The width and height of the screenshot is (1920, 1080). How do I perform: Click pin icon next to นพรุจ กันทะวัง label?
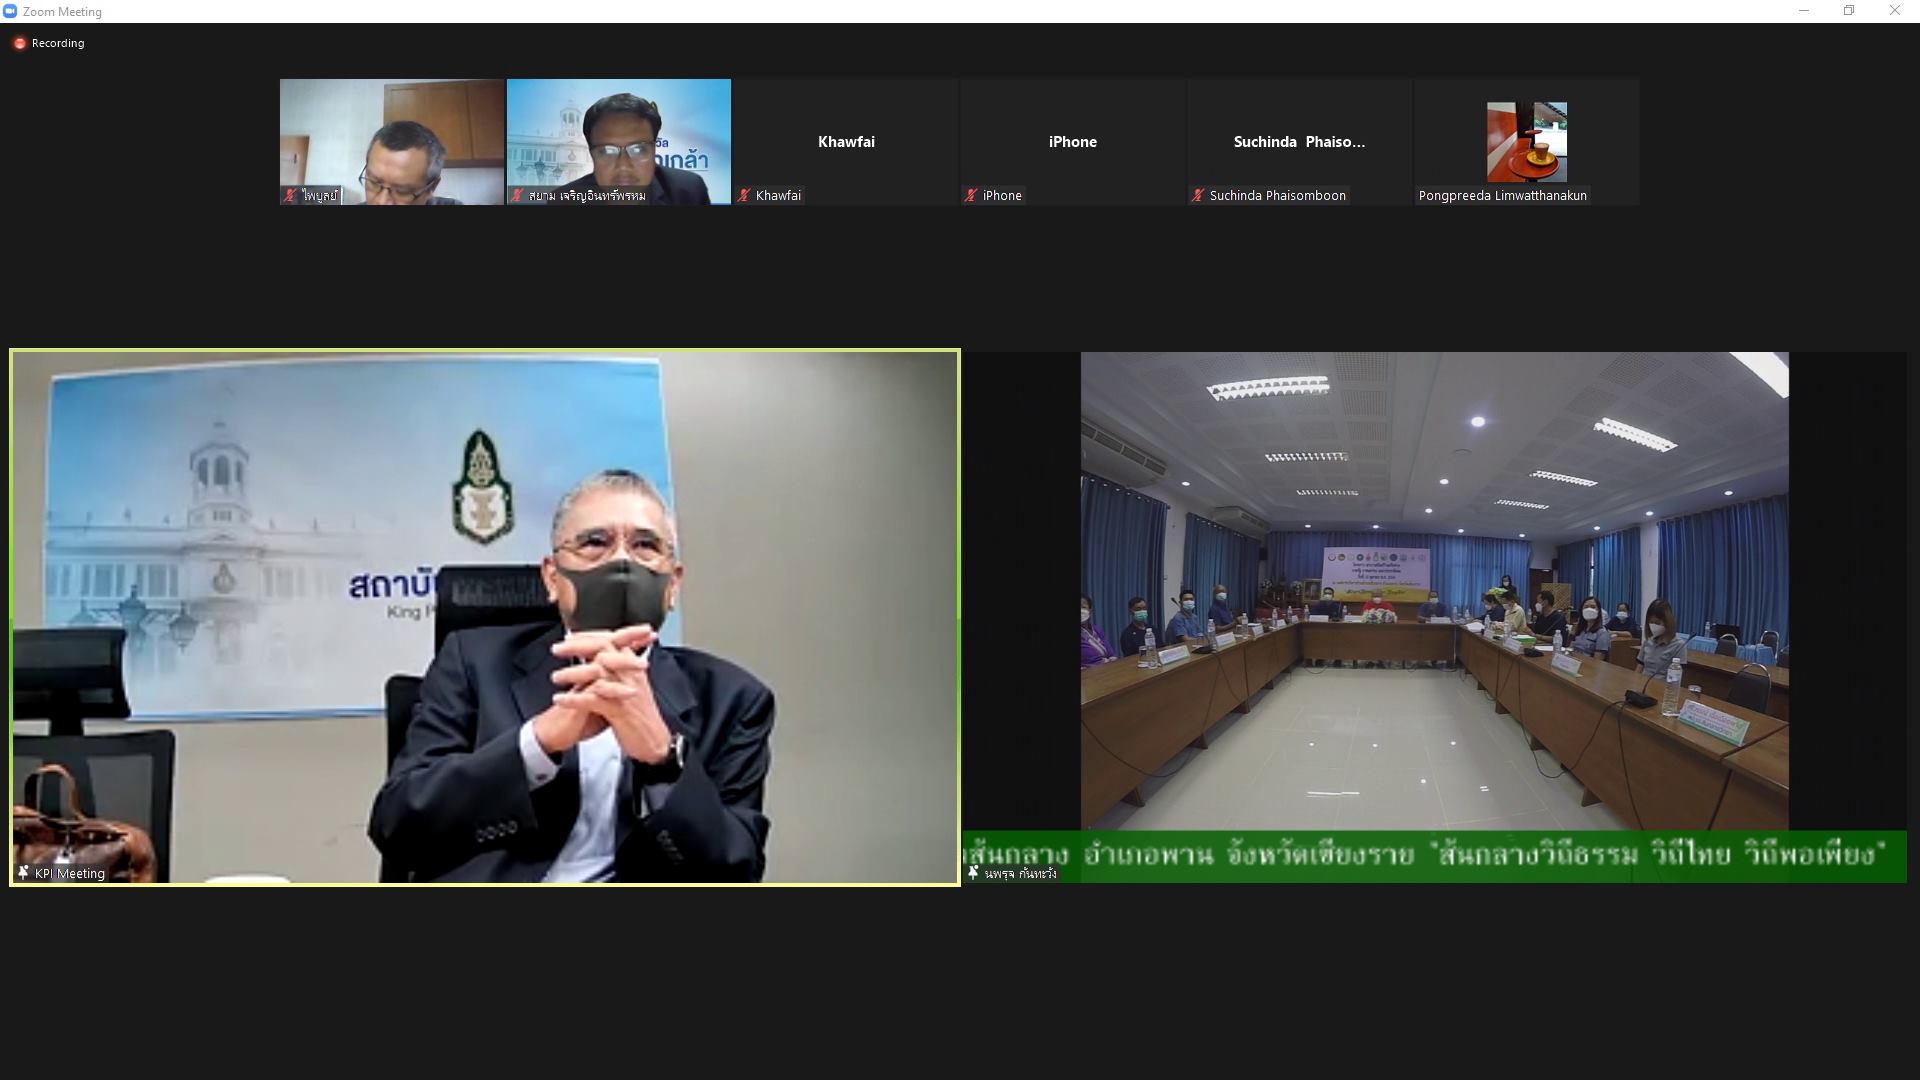(973, 873)
